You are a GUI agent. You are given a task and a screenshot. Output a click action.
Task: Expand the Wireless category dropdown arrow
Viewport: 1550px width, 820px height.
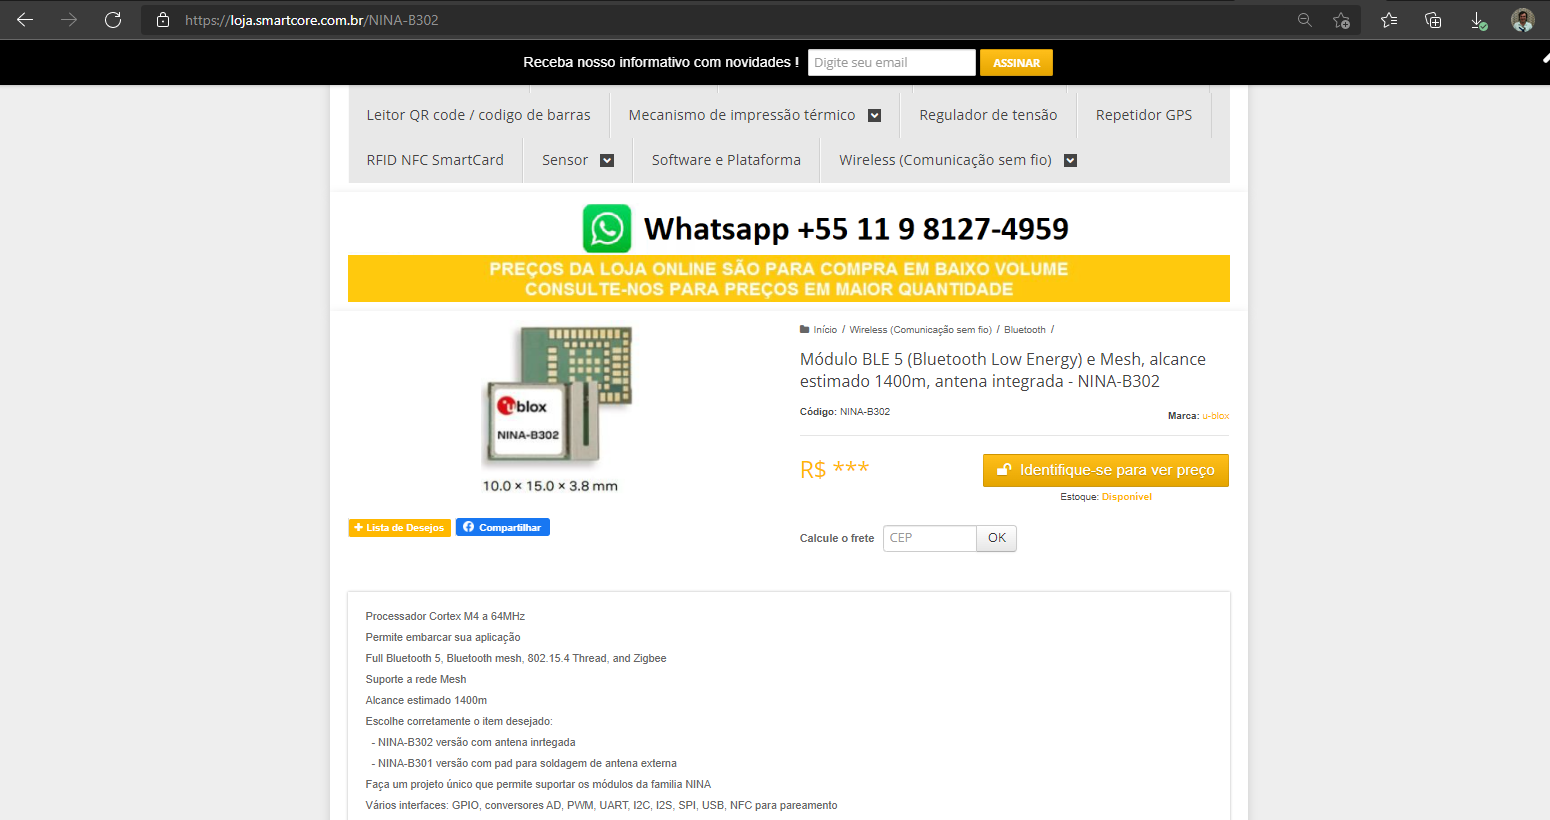tap(1070, 160)
